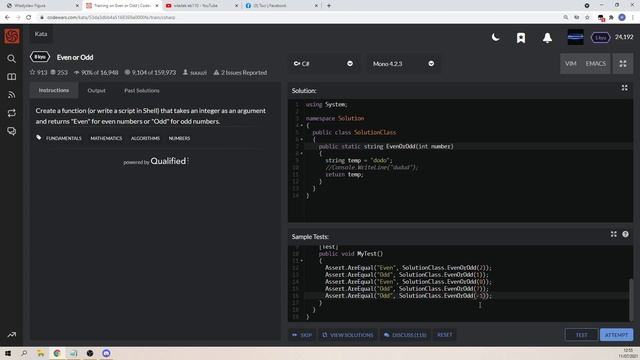Toggle dark mode moon icon
Screen dimensions: 640x360
coord(495,38)
